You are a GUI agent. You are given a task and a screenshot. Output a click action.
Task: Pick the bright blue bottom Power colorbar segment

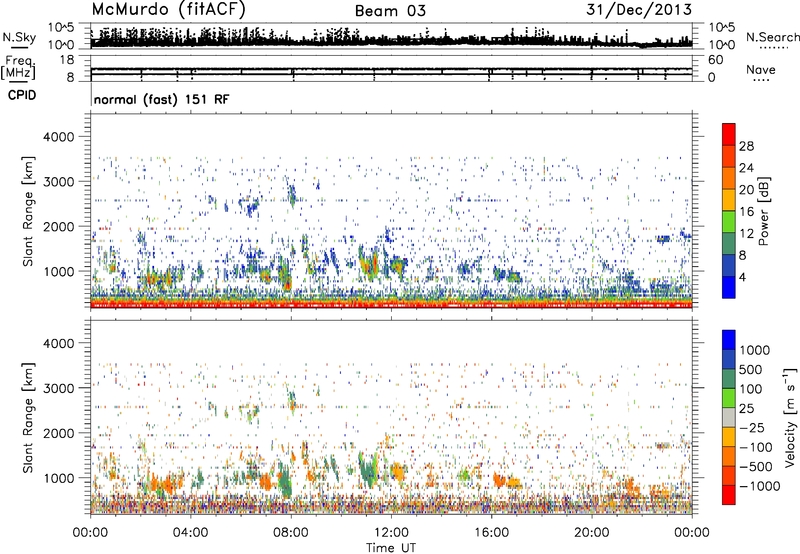pyautogui.click(x=729, y=287)
